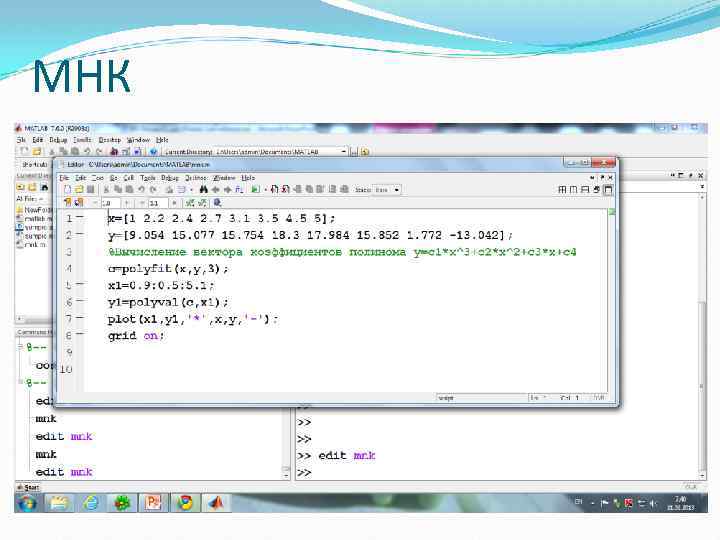Click the Cut scissors icon in Editor toolbar

[x=106, y=190]
